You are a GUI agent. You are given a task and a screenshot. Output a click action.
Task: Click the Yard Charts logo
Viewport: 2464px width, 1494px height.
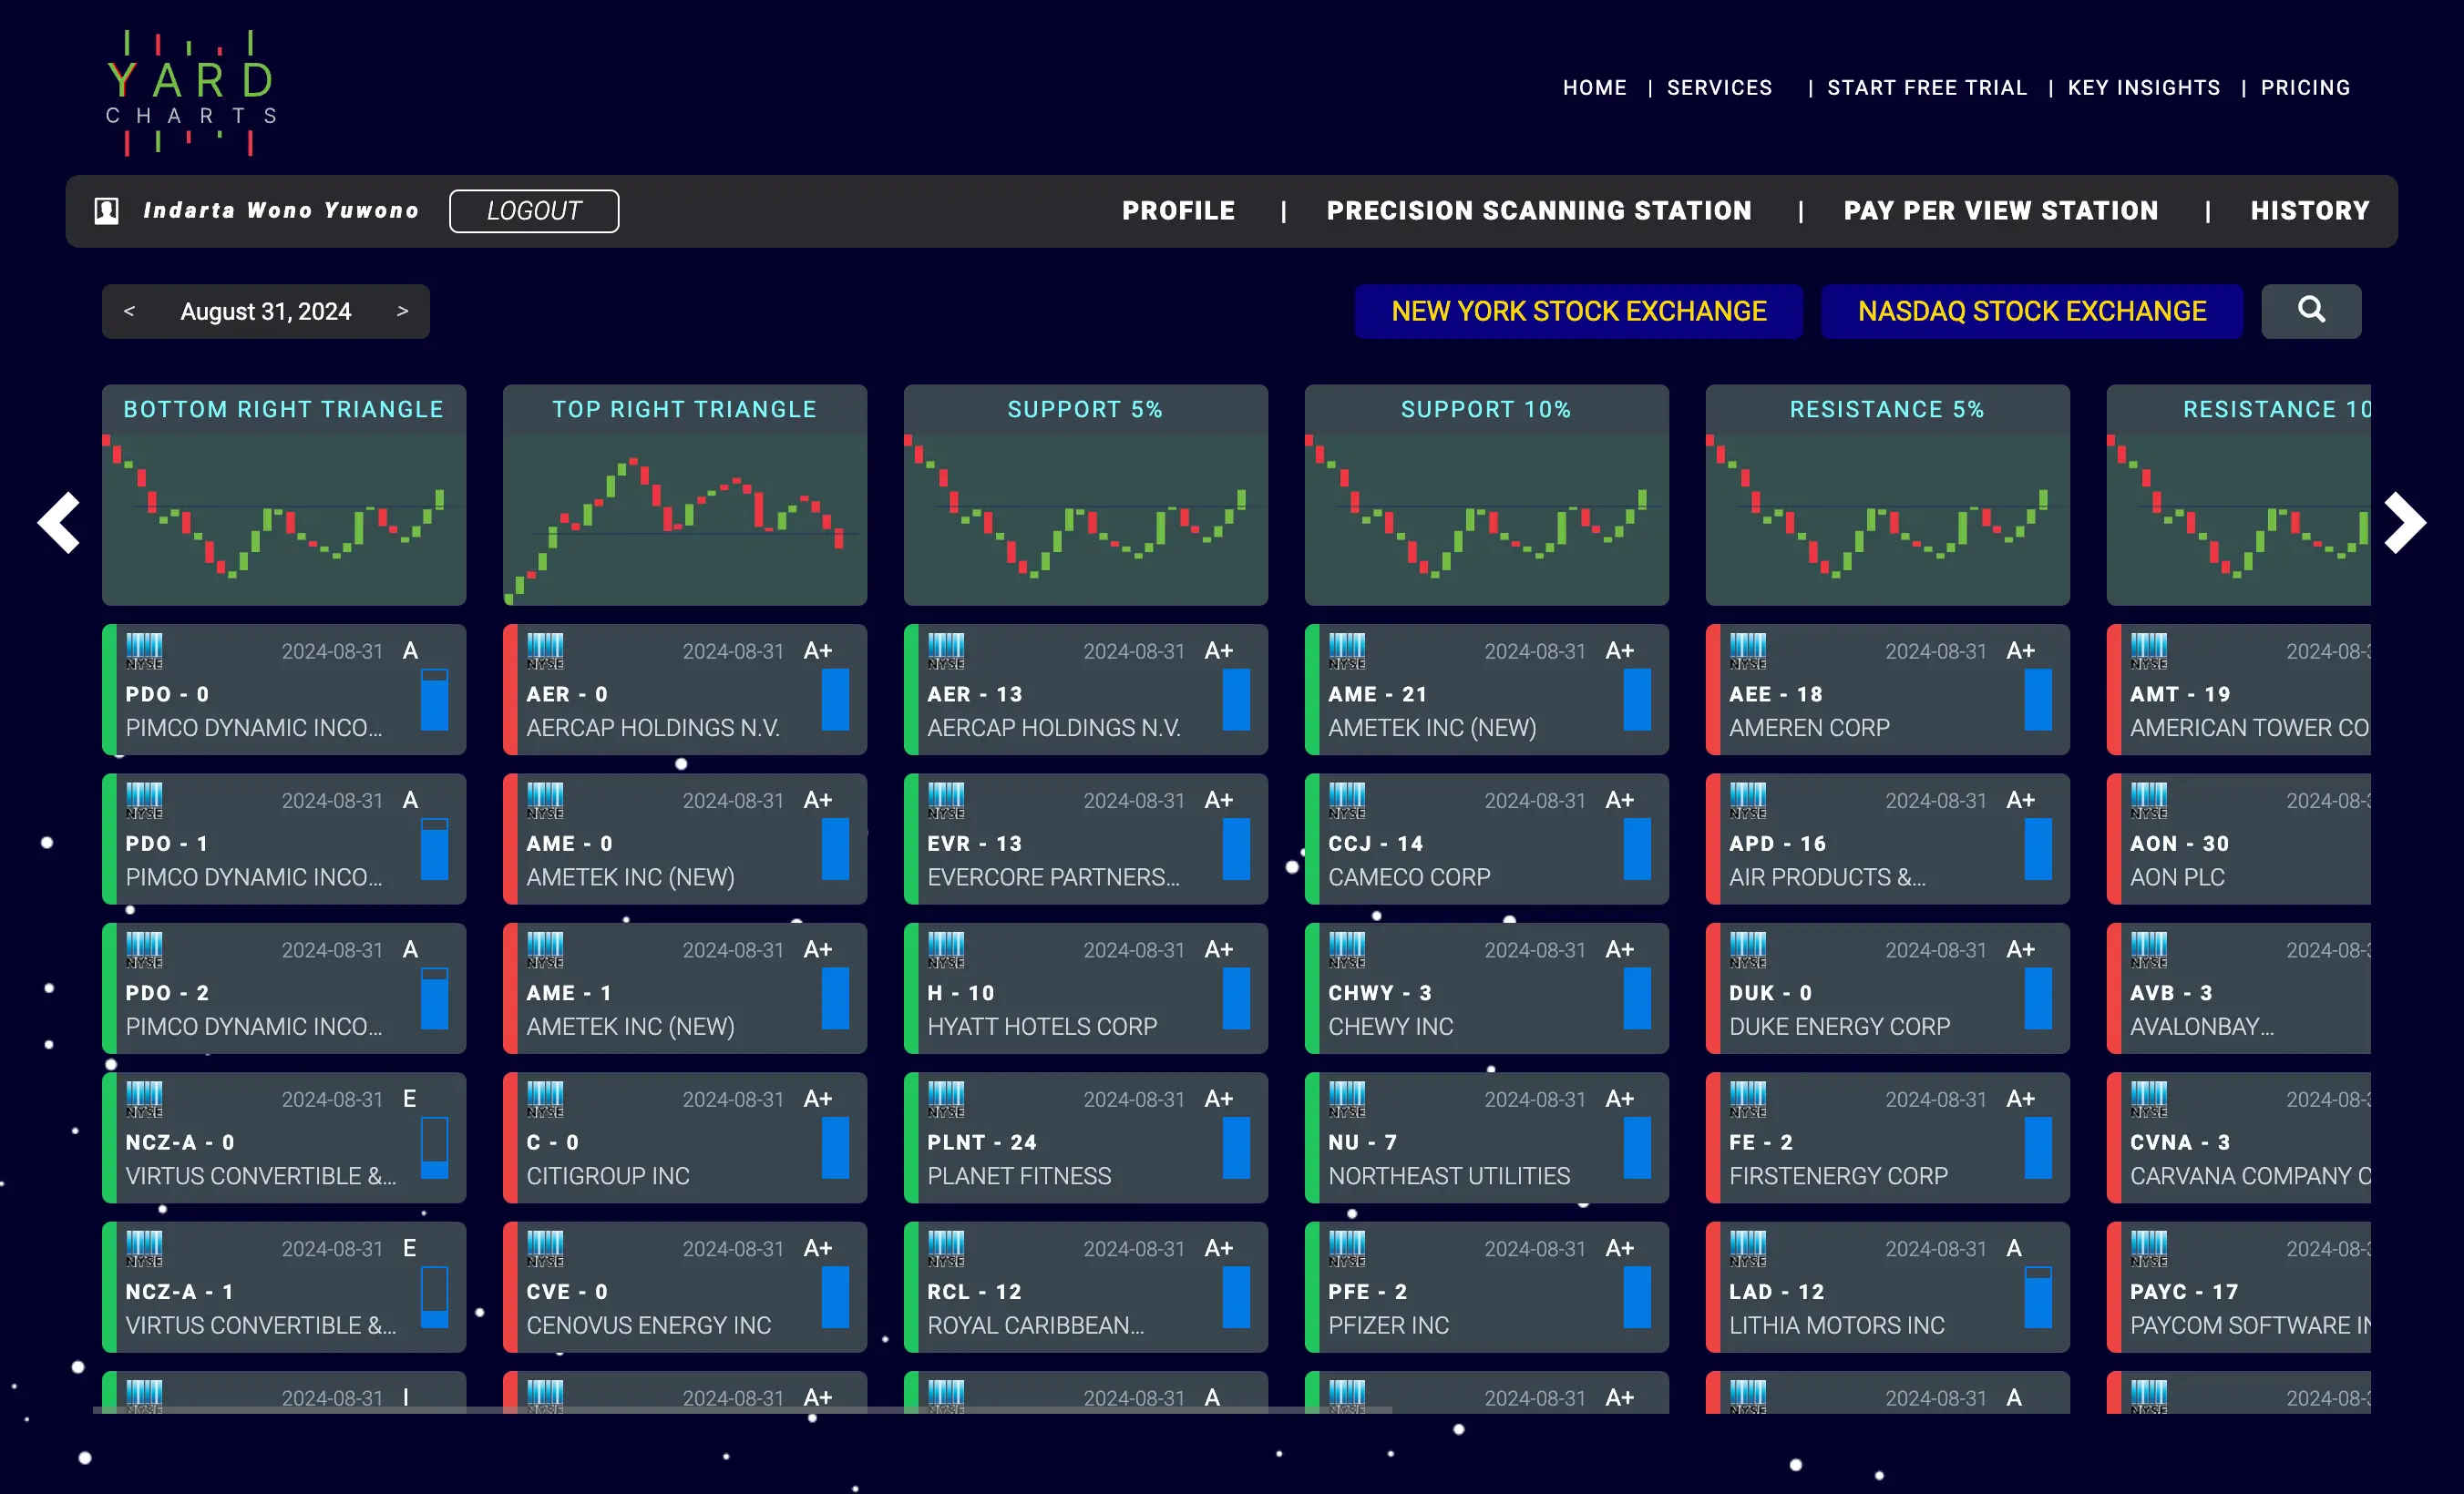click(190, 92)
